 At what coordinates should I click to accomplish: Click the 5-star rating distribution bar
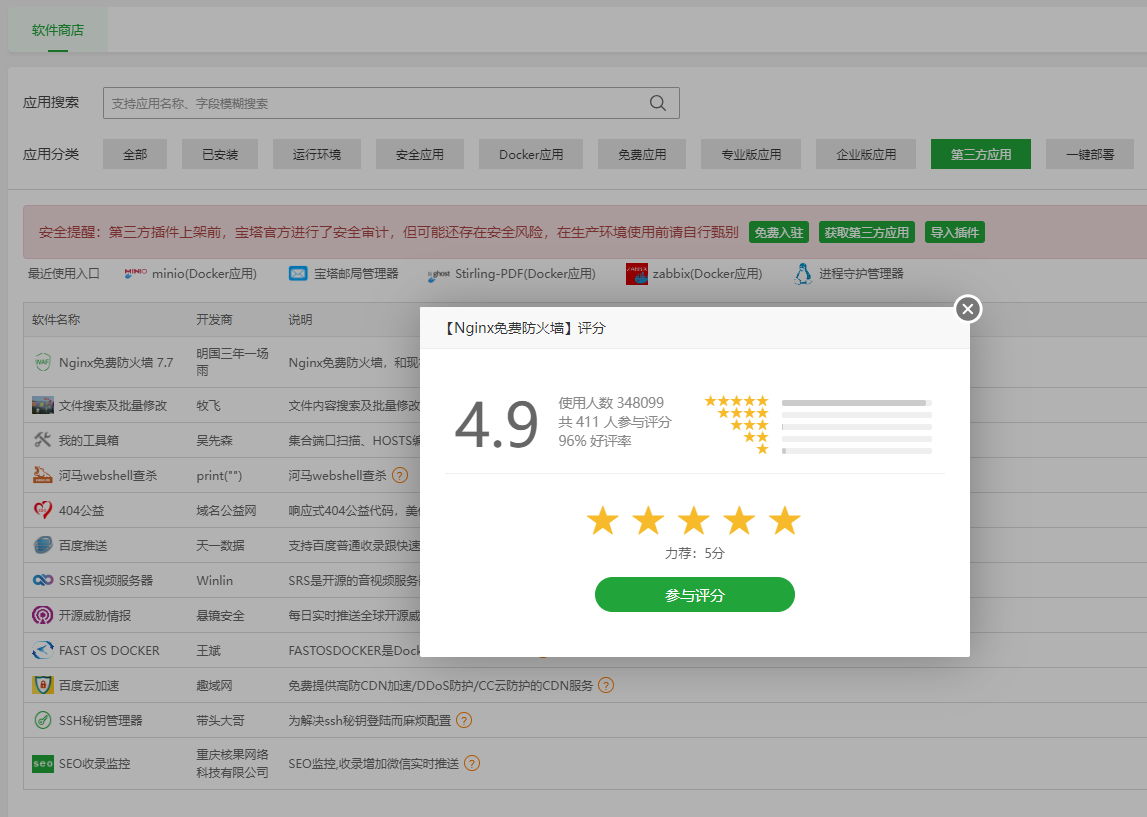tap(857, 403)
